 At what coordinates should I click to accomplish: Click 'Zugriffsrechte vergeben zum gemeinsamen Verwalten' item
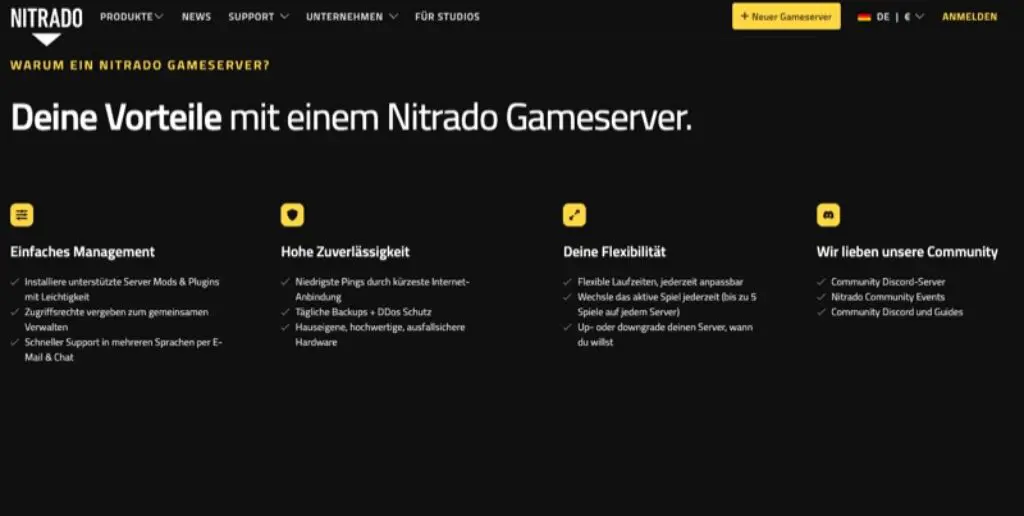click(111, 319)
